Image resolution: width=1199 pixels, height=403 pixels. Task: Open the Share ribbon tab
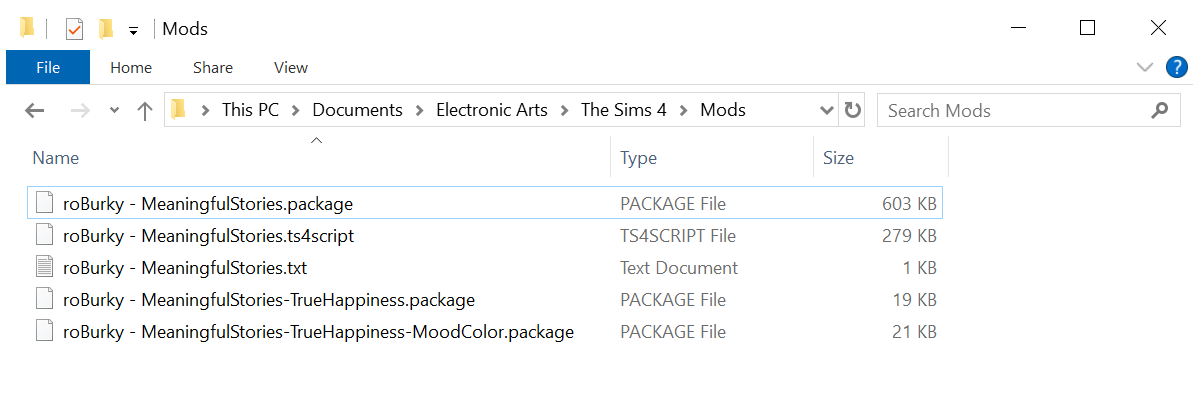click(213, 68)
